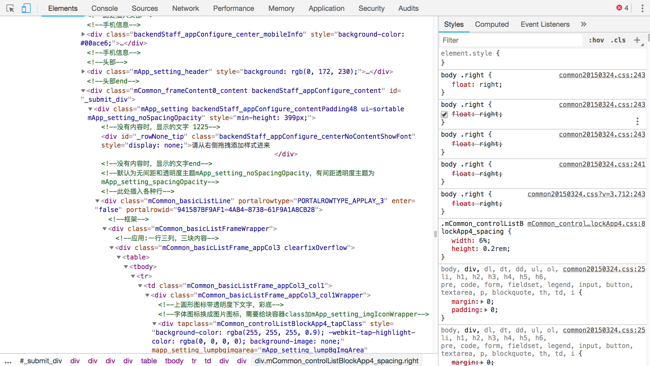The width and height of the screenshot is (650, 366).
Task: Select div.mCommon_controlListBlockApp4_spacing.right breadcrumb
Action: click(336, 361)
